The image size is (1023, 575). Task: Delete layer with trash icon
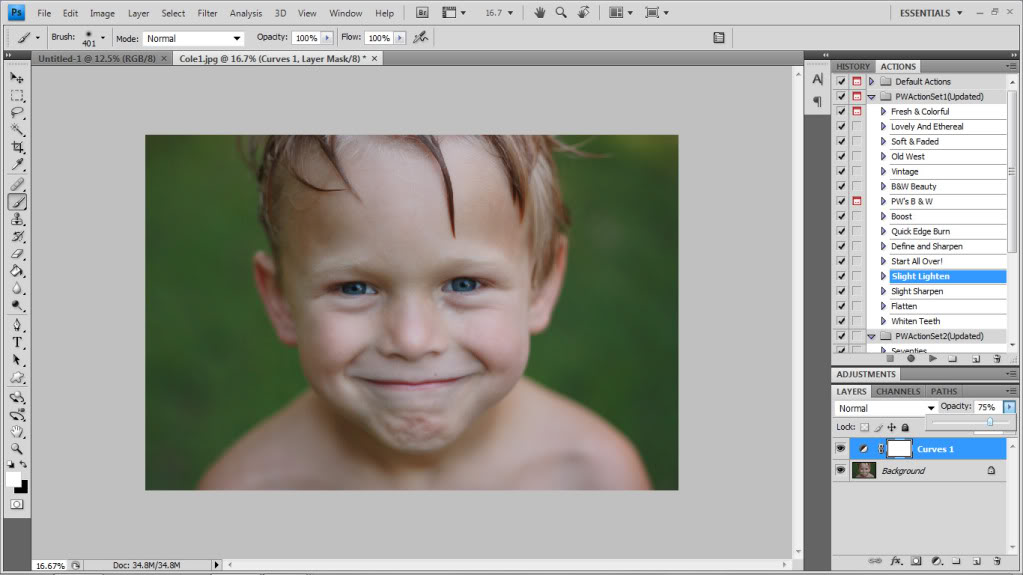997,561
